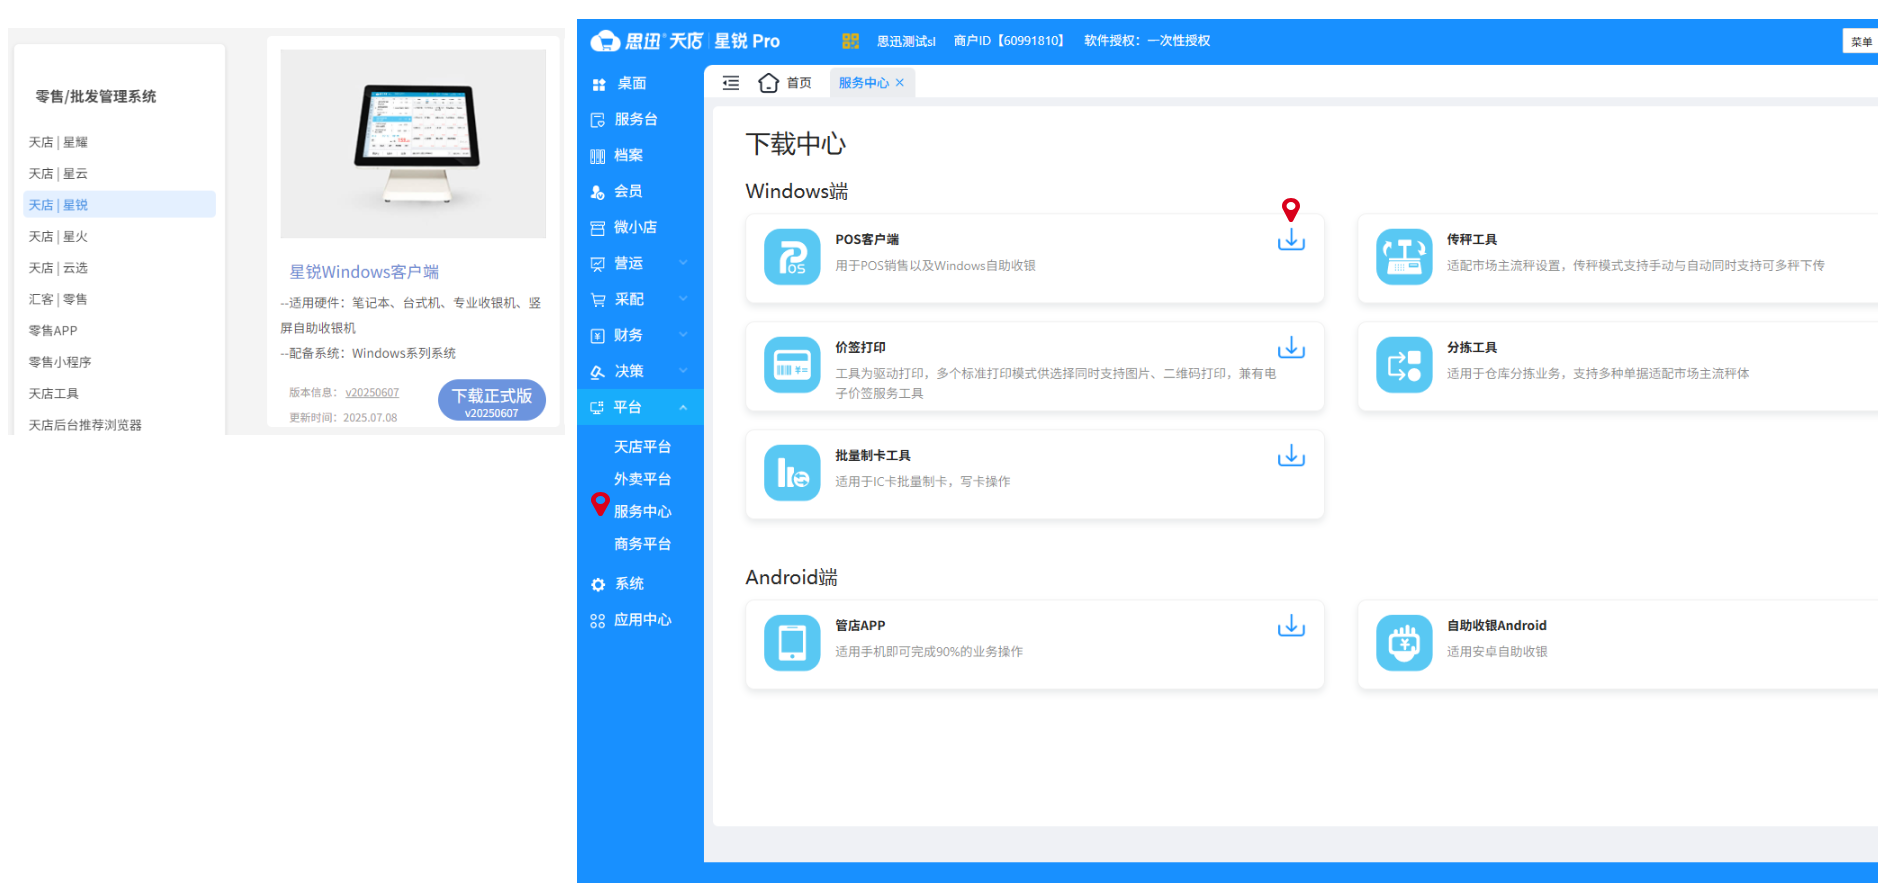Click 商户ID【60991810】 in header
Viewport: 1878px width, 893px height.
tap(1010, 41)
